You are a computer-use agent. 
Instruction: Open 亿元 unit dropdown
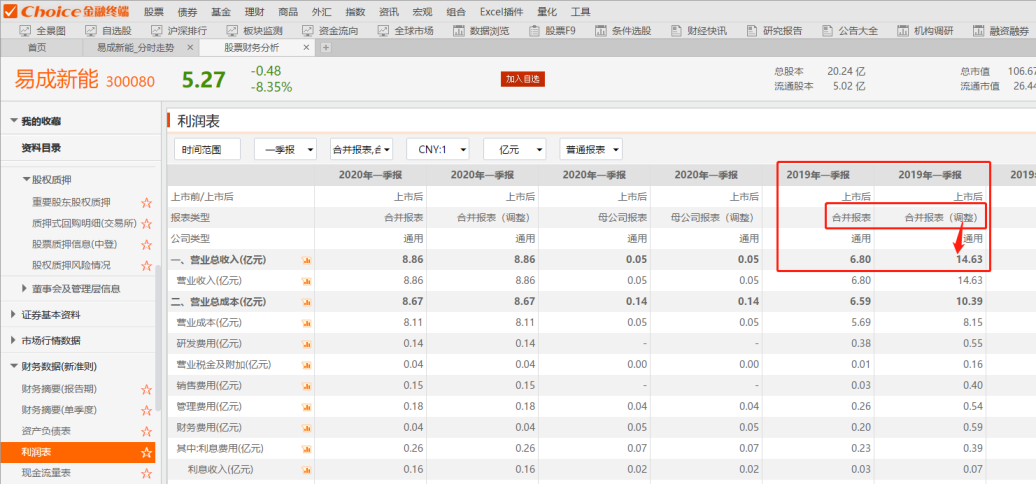pos(515,150)
